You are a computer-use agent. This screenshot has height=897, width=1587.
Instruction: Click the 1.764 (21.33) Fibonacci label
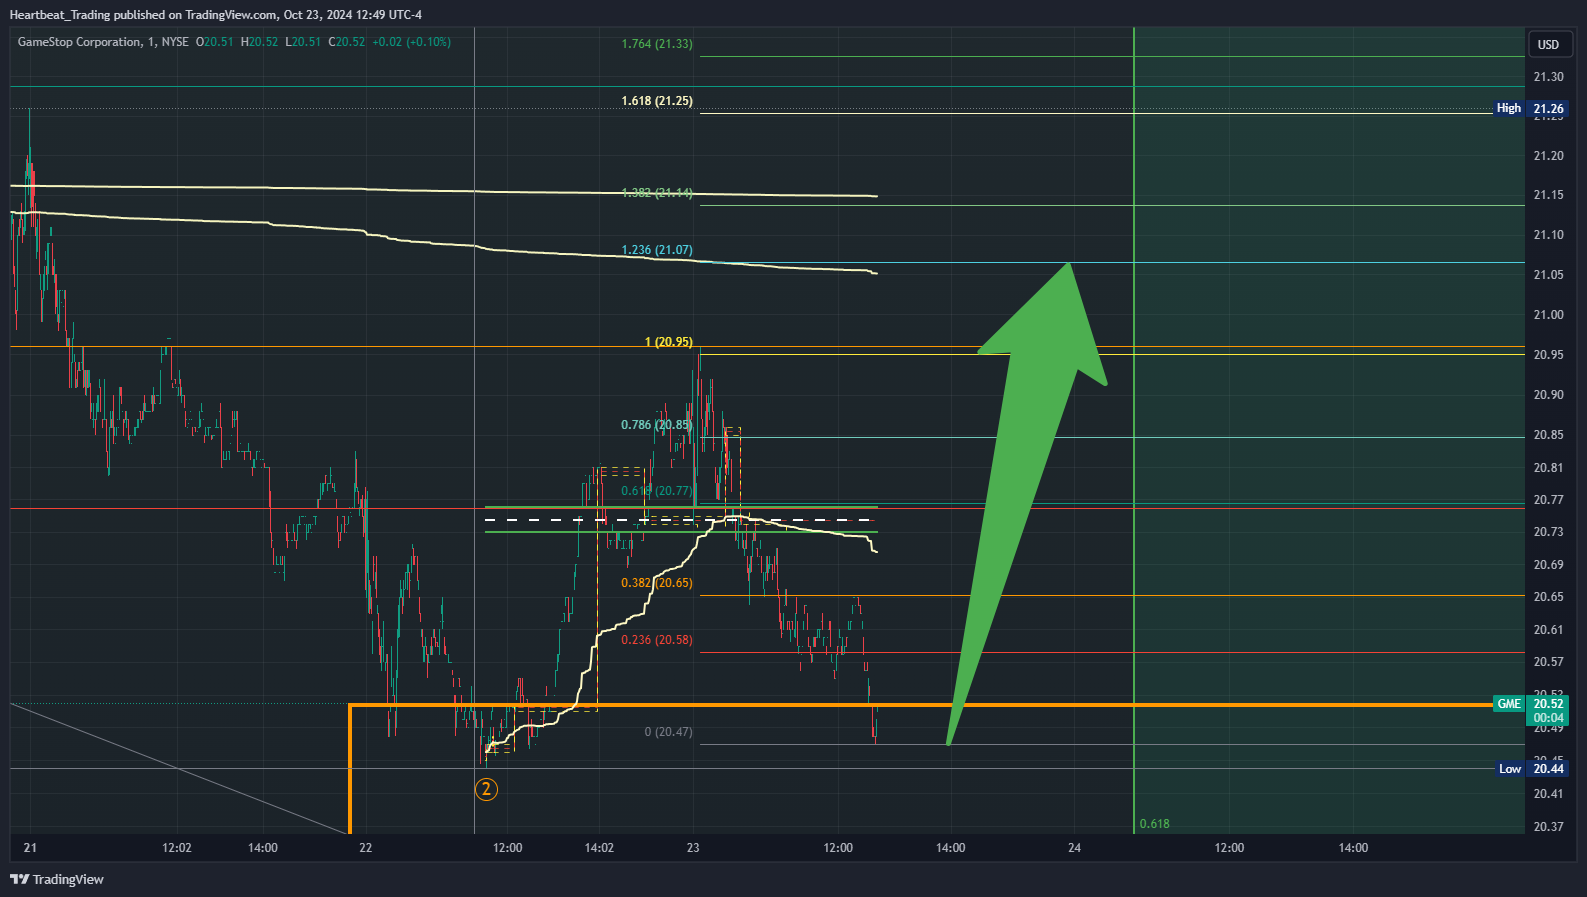tap(657, 44)
